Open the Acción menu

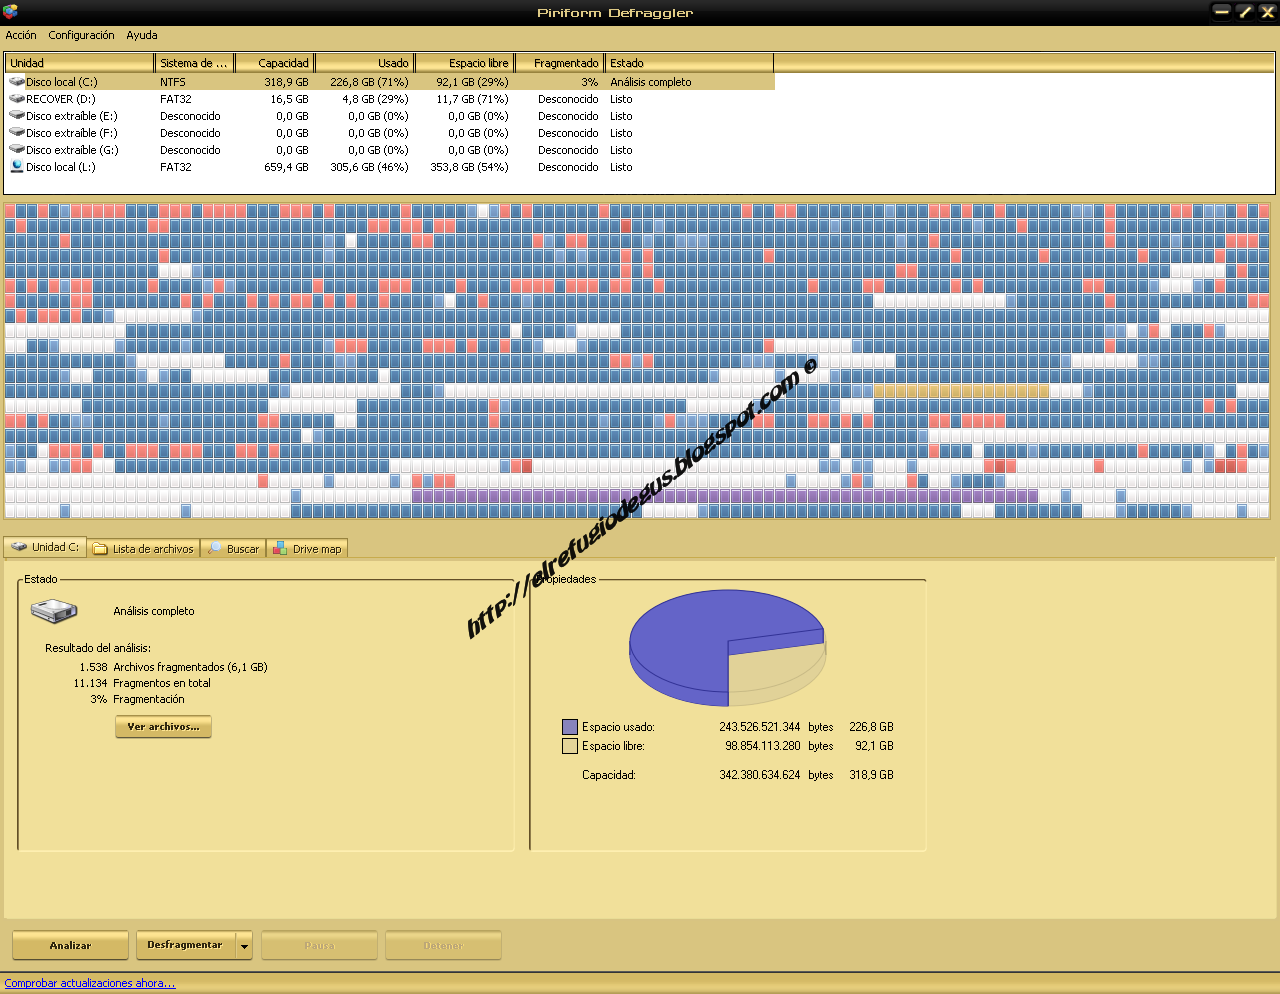click(21, 35)
